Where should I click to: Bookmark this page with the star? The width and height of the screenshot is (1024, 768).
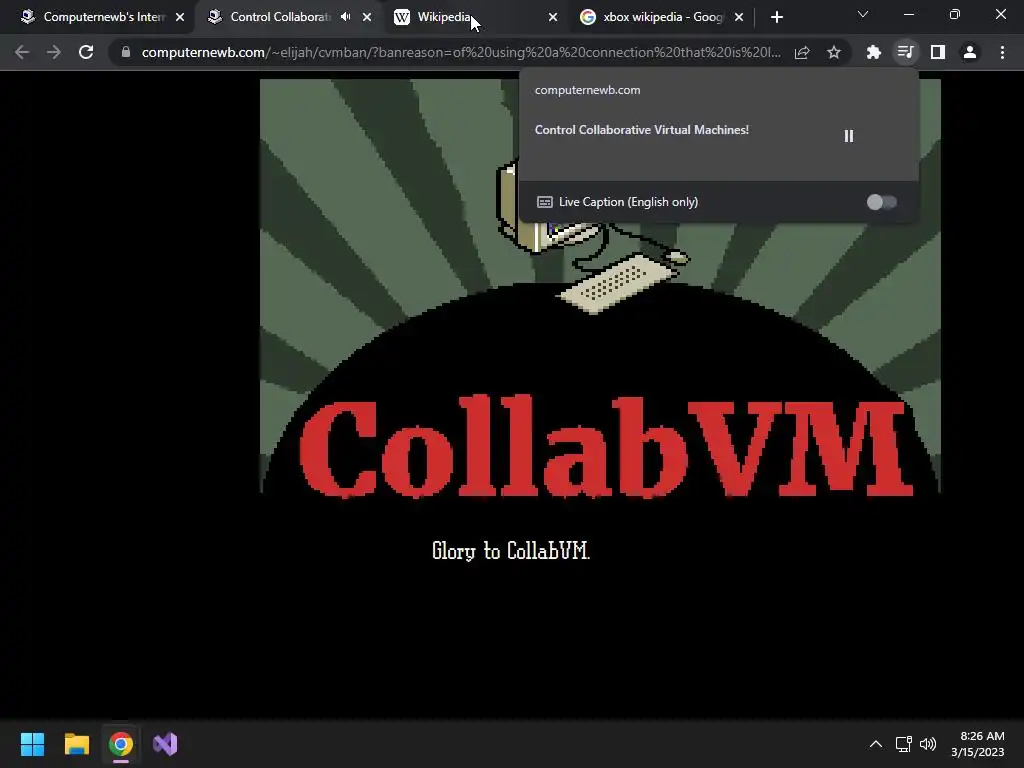point(834,52)
